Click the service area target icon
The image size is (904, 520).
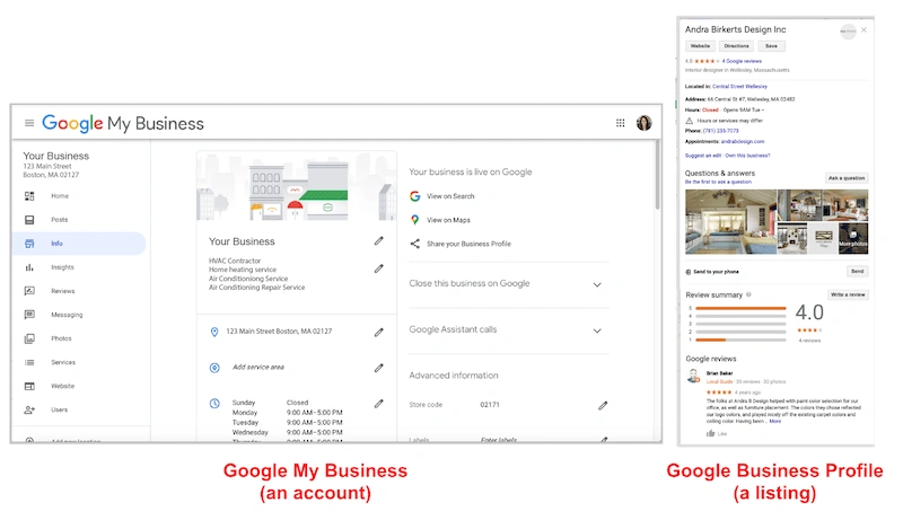point(214,368)
